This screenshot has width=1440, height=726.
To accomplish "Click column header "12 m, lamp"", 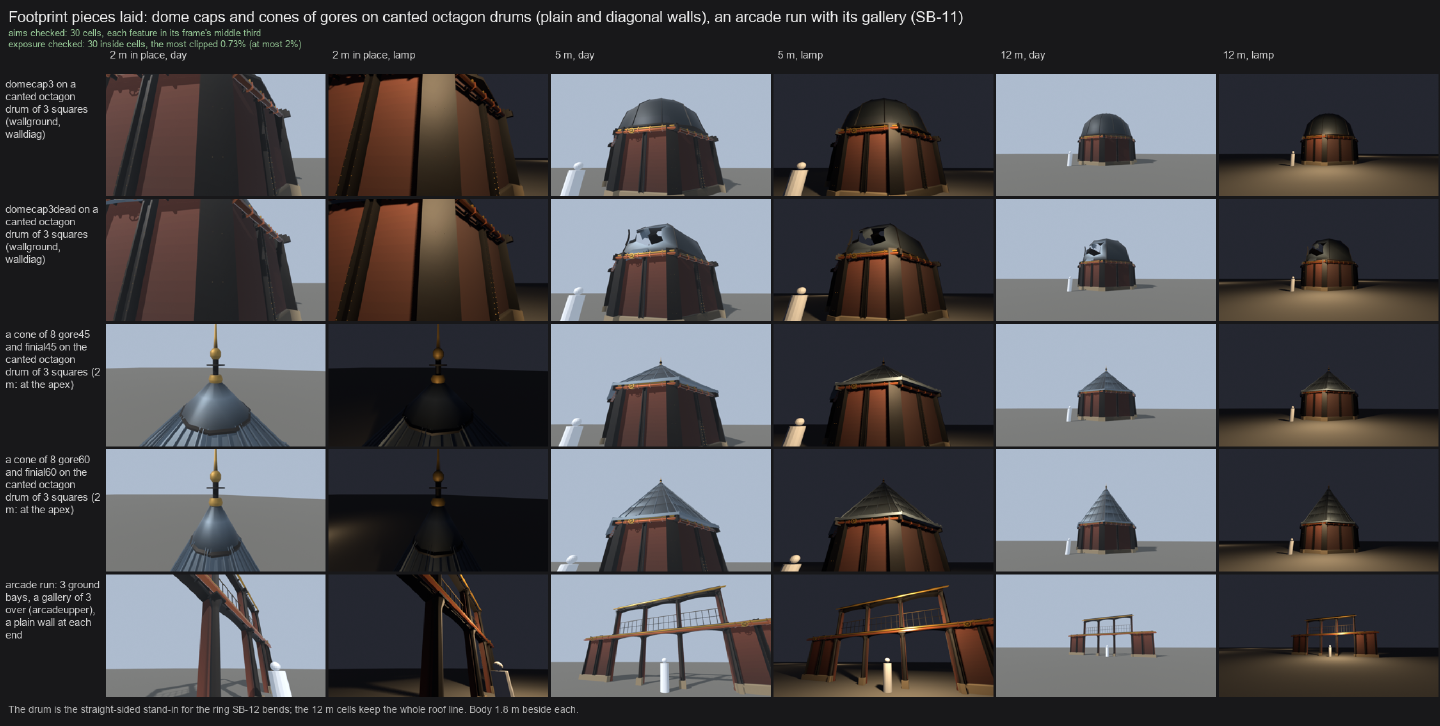I will (1247, 55).
